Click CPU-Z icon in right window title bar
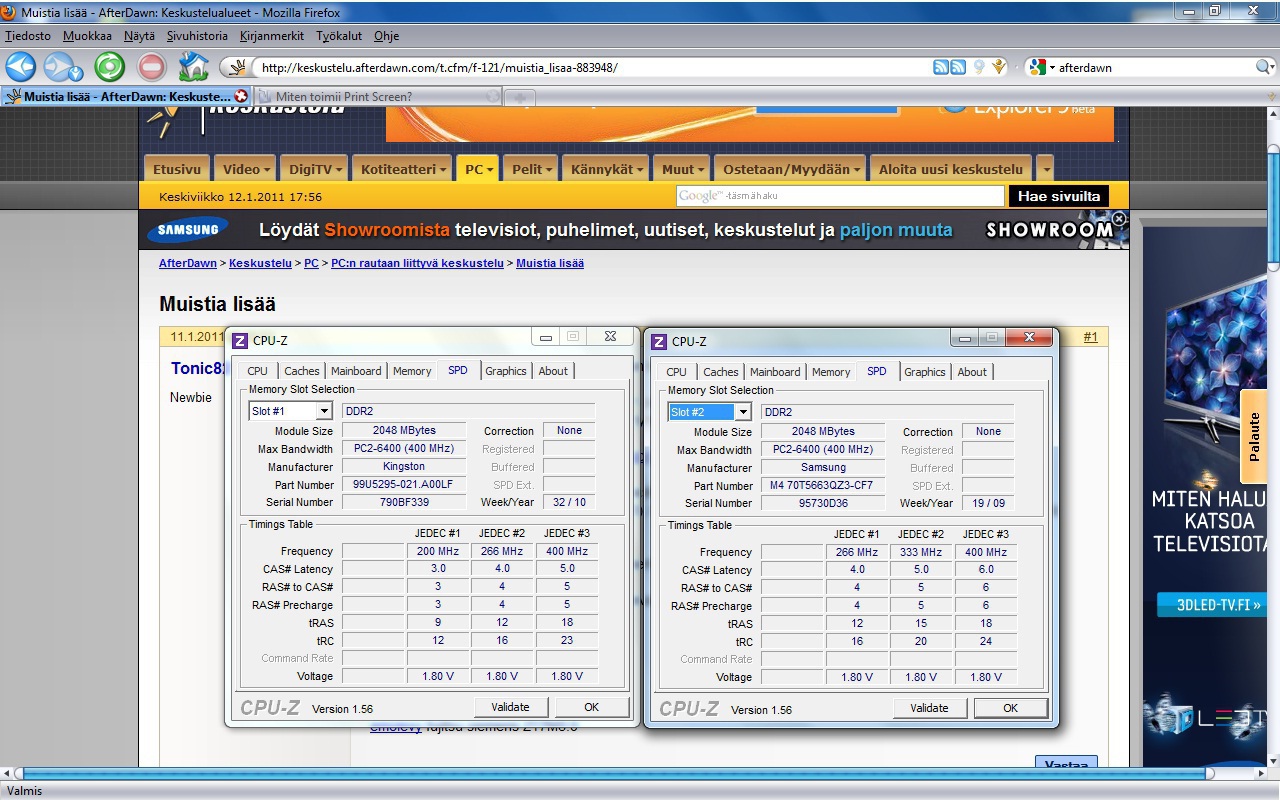 pyautogui.click(x=659, y=342)
